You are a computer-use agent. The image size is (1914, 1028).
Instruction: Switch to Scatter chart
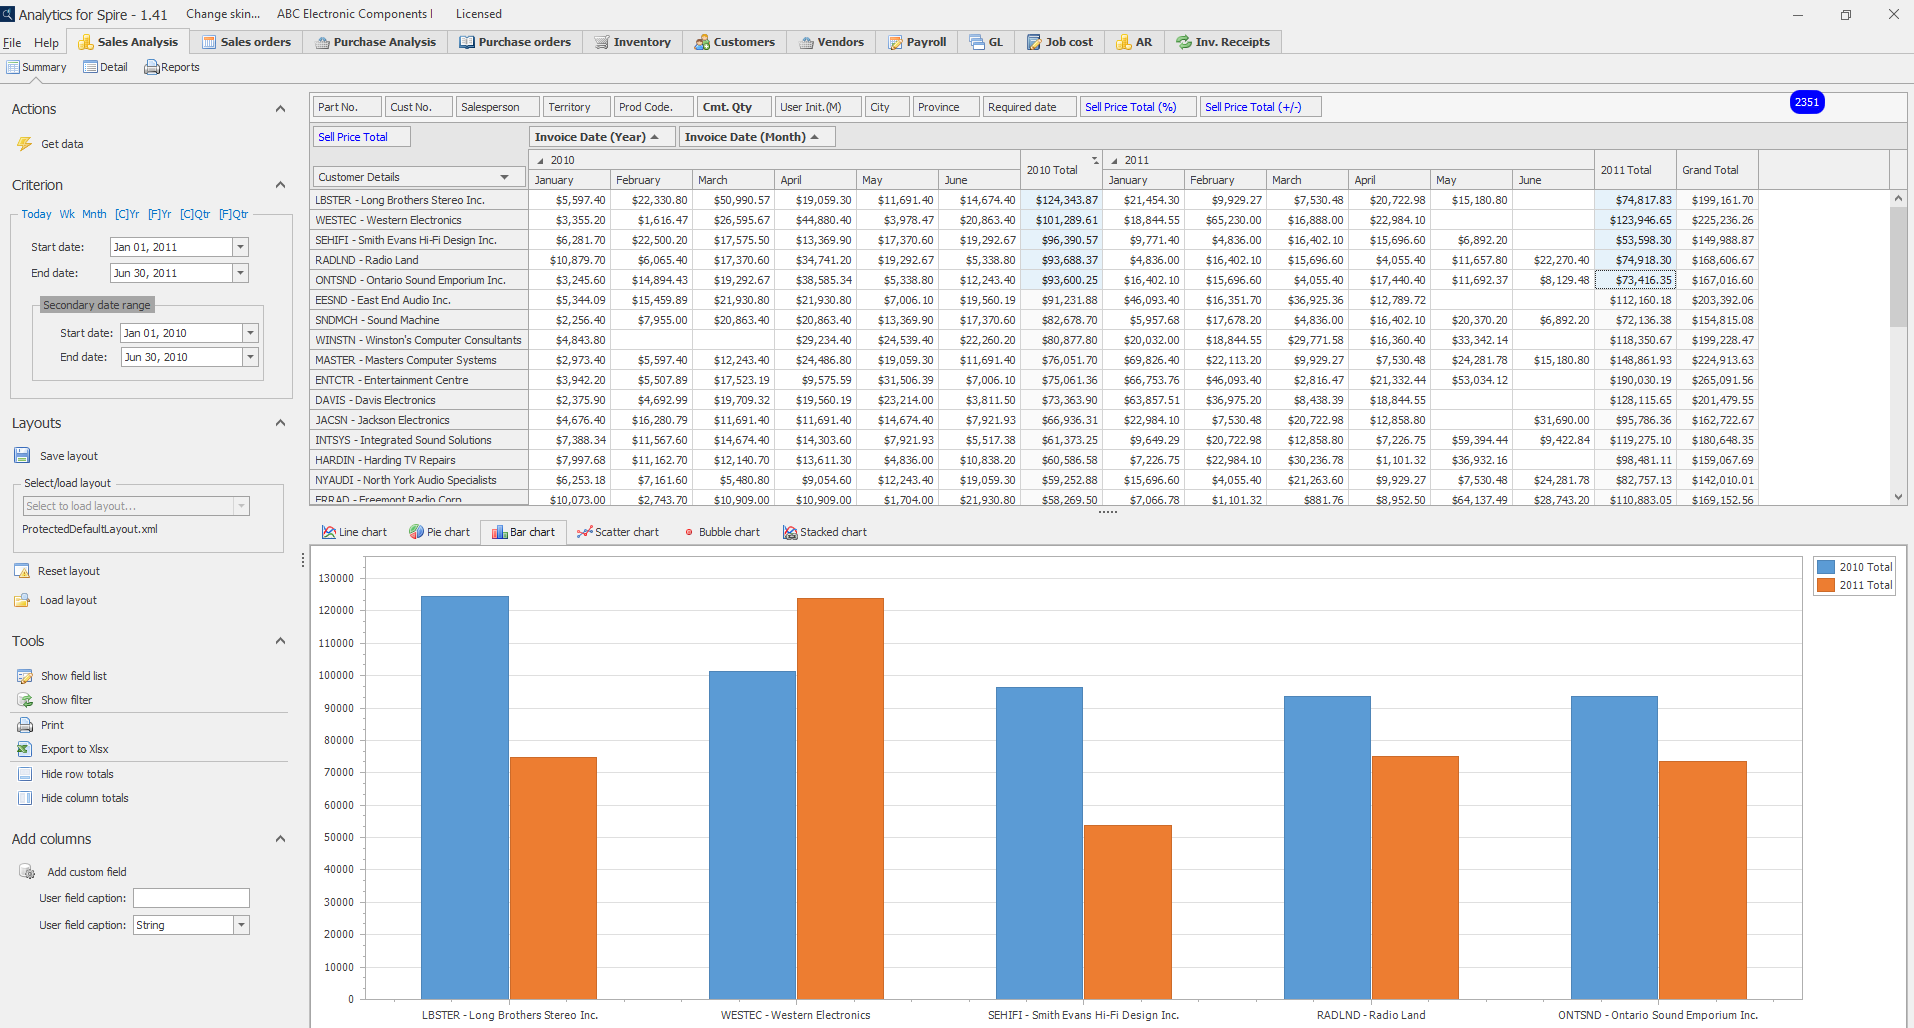pos(618,532)
